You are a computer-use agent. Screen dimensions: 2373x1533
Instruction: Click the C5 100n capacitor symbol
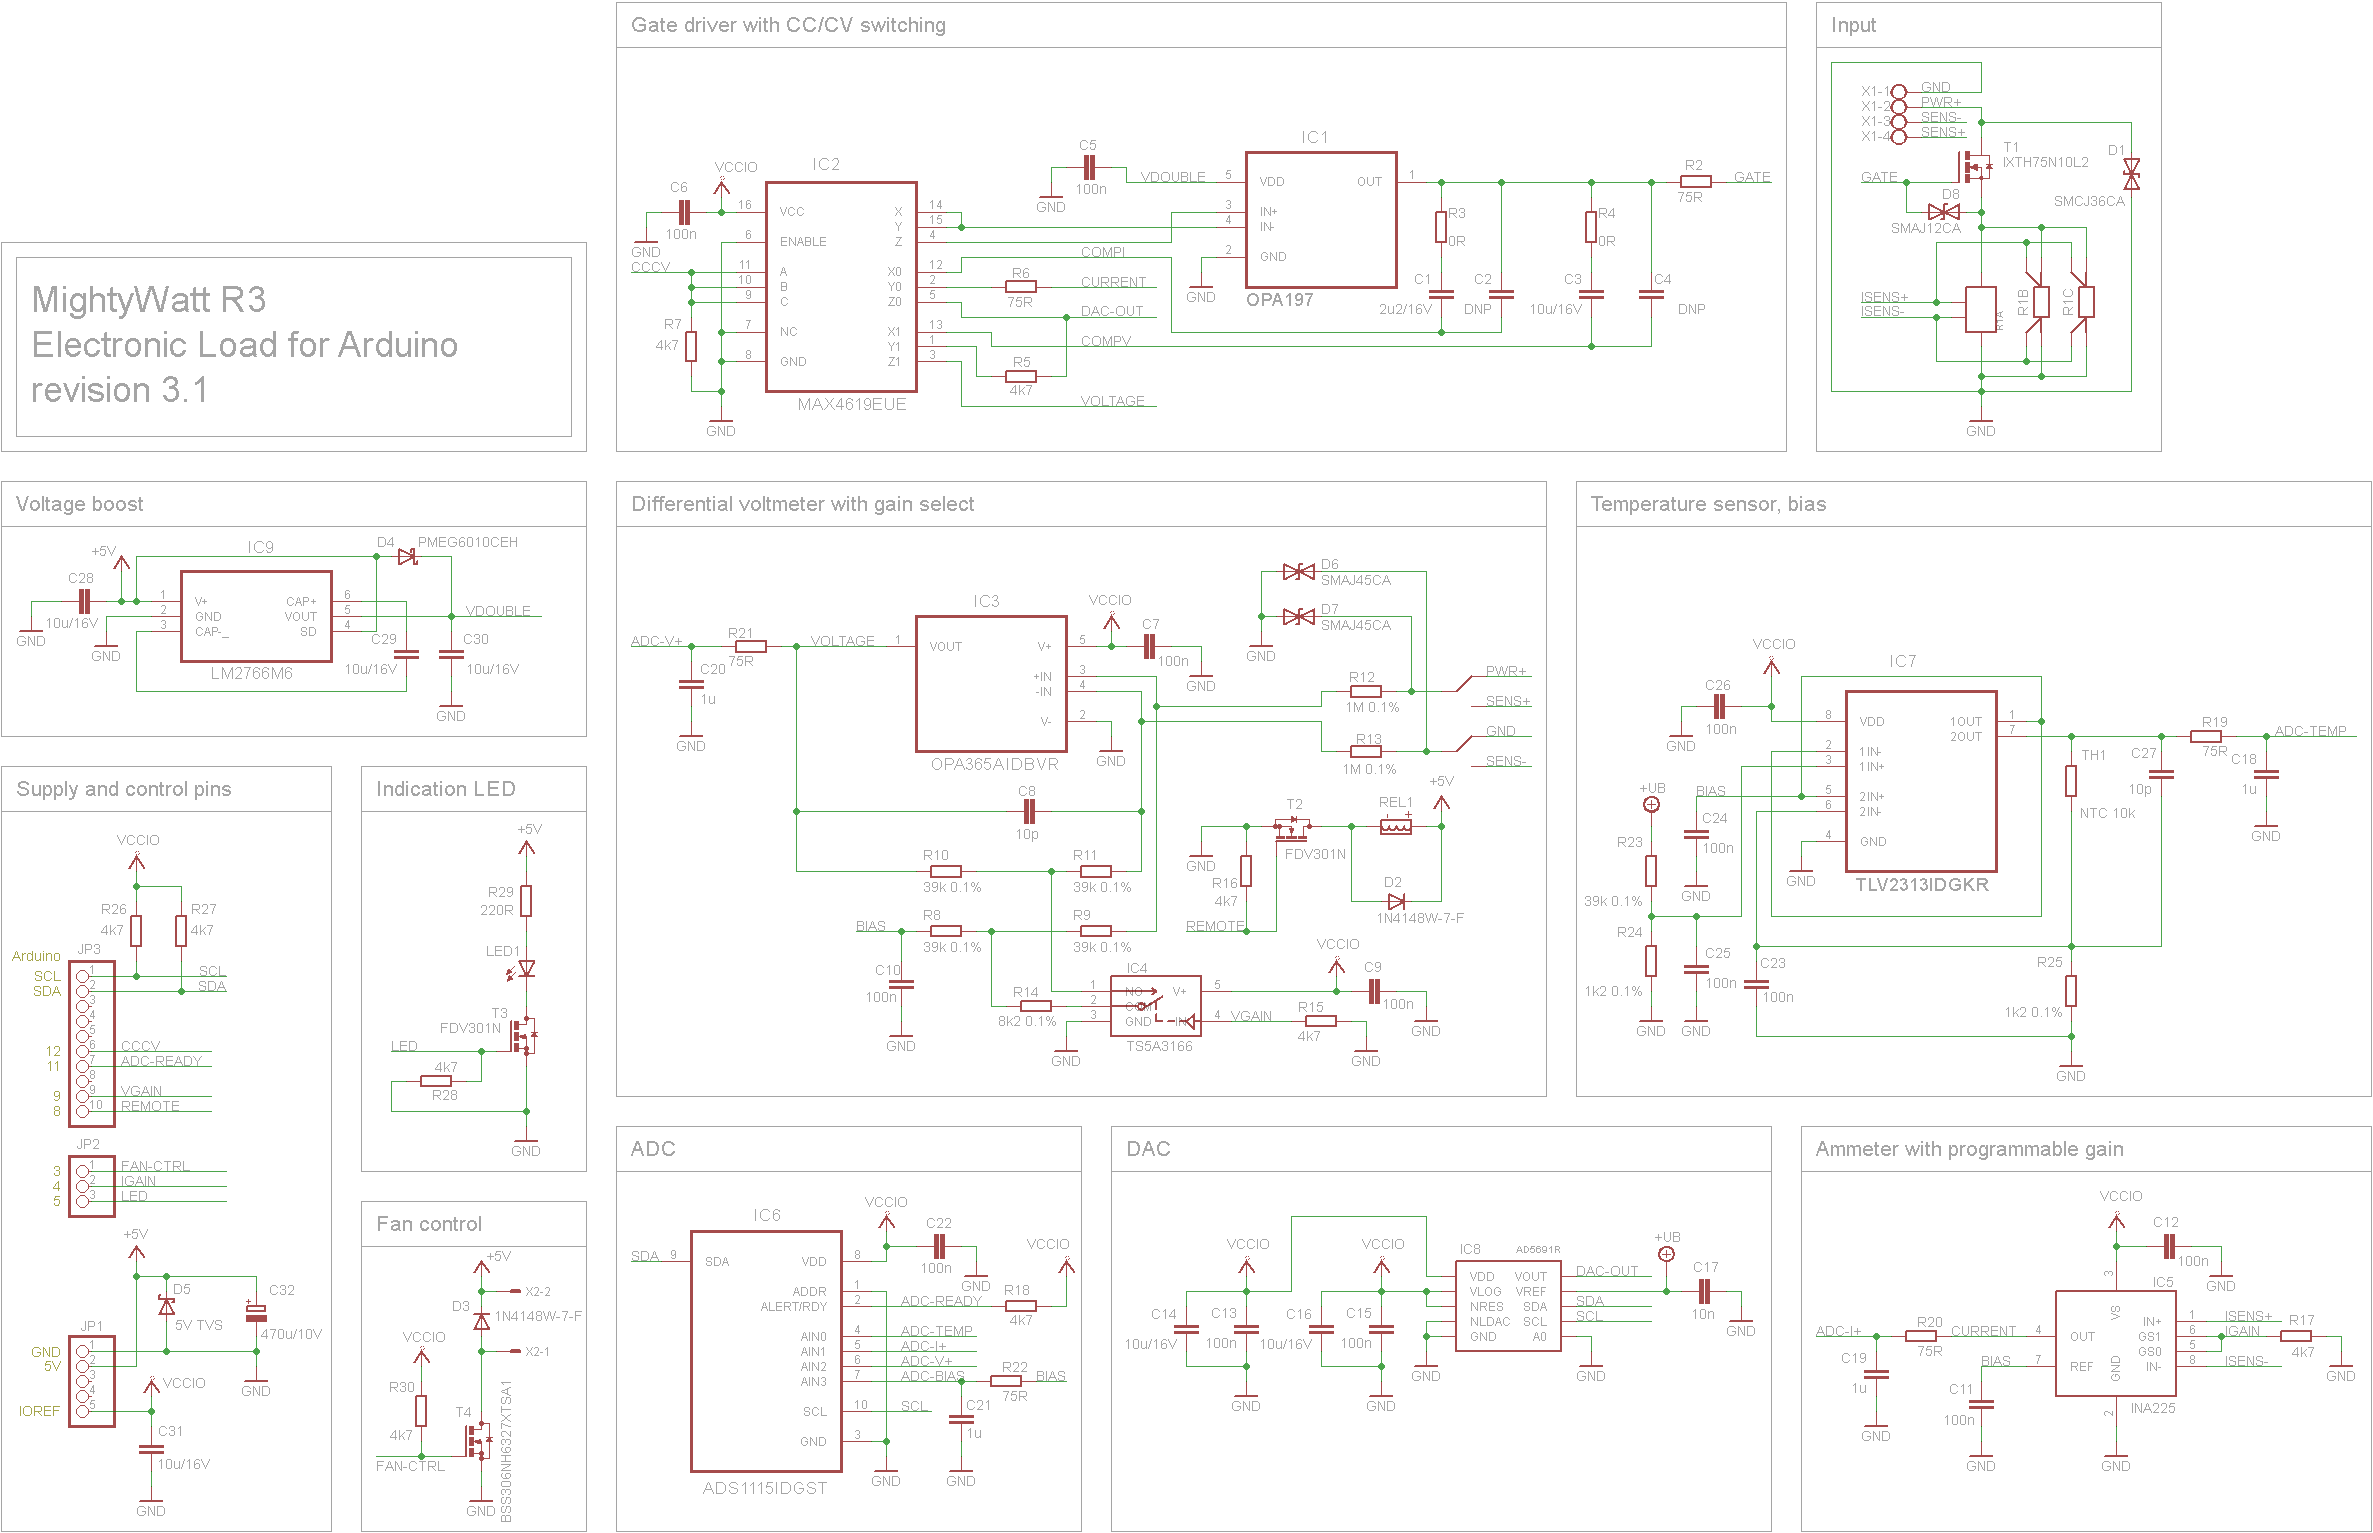1088,166
